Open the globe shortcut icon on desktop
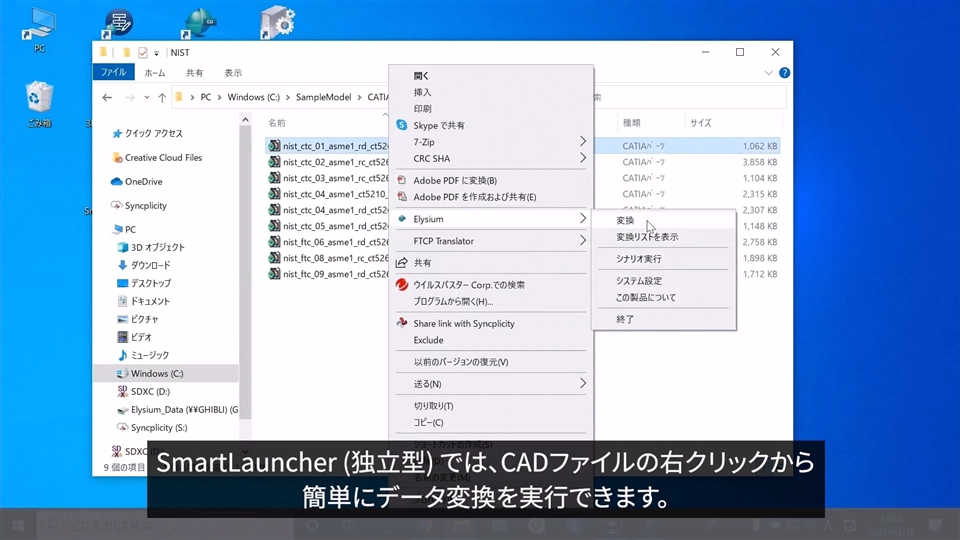Viewport: 960px width, 540px height. point(199,23)
